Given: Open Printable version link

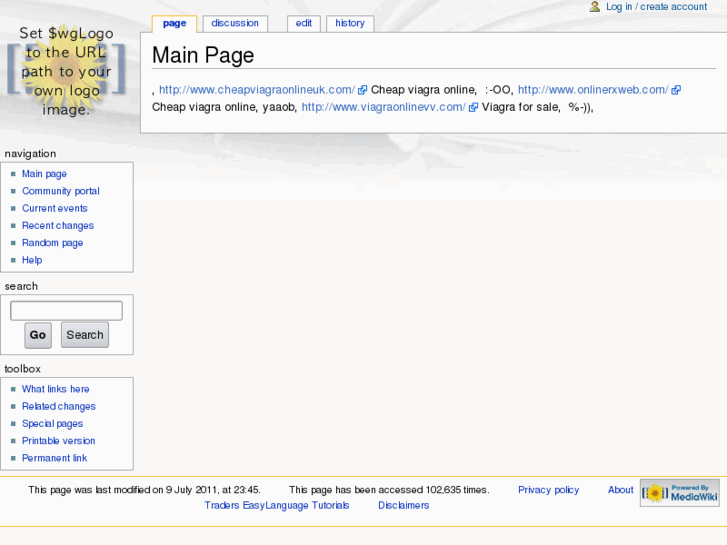Looking at the screenshot, I should point(58,441).
